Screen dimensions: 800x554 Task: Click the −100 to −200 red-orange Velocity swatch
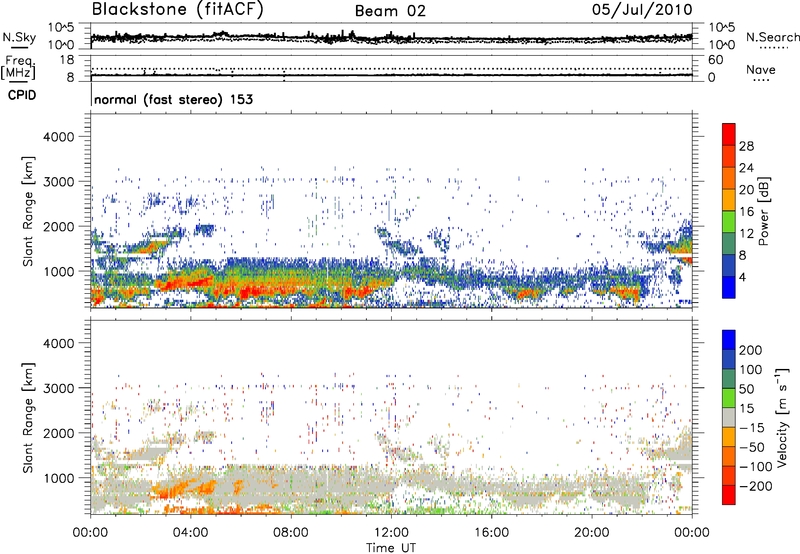(x=729, y=475)
